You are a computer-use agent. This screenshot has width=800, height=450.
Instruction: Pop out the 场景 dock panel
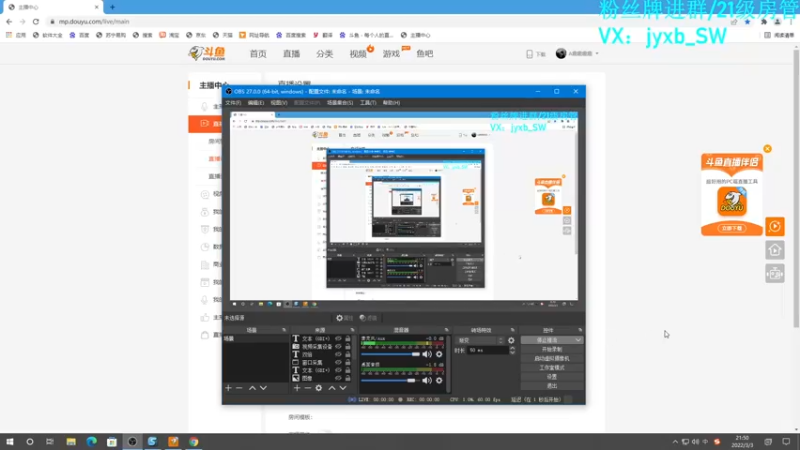click(x=284, y=330)
